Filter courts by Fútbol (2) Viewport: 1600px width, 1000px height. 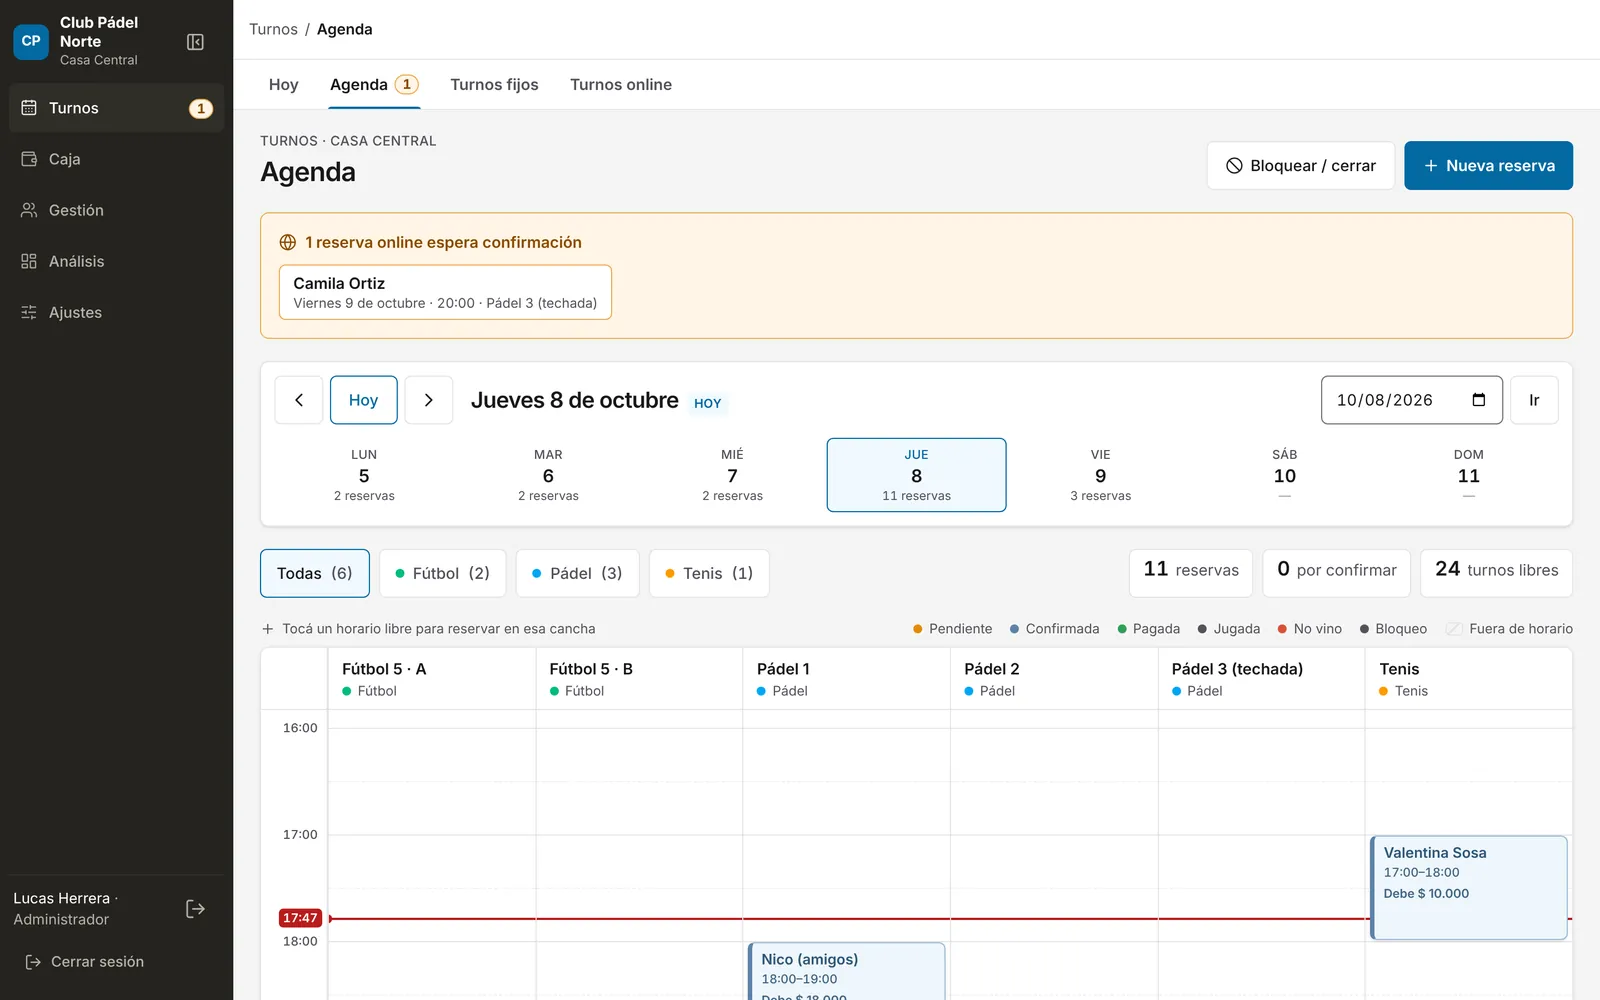click(443, 573)
